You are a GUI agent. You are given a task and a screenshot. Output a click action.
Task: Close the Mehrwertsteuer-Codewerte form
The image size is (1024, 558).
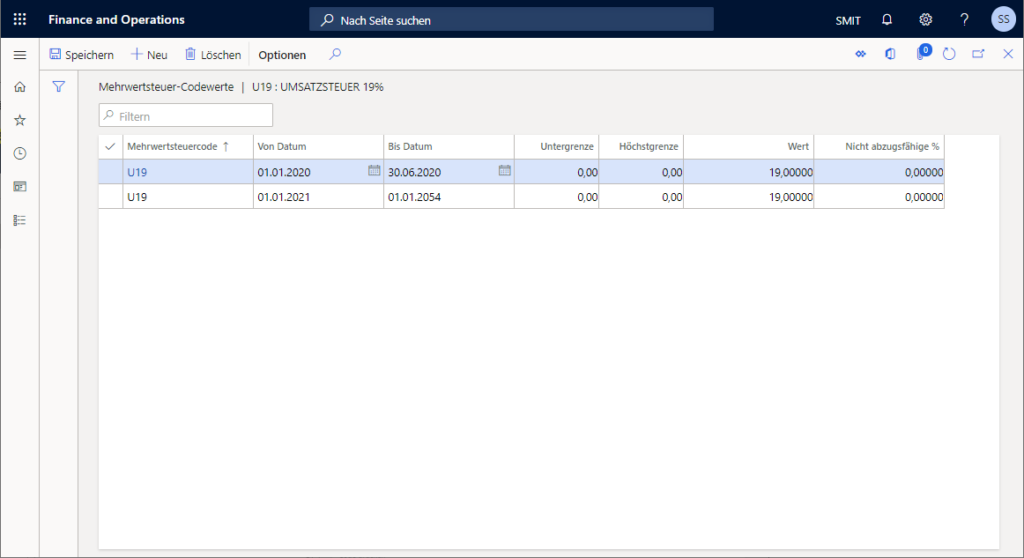(x=1008, y=54)
